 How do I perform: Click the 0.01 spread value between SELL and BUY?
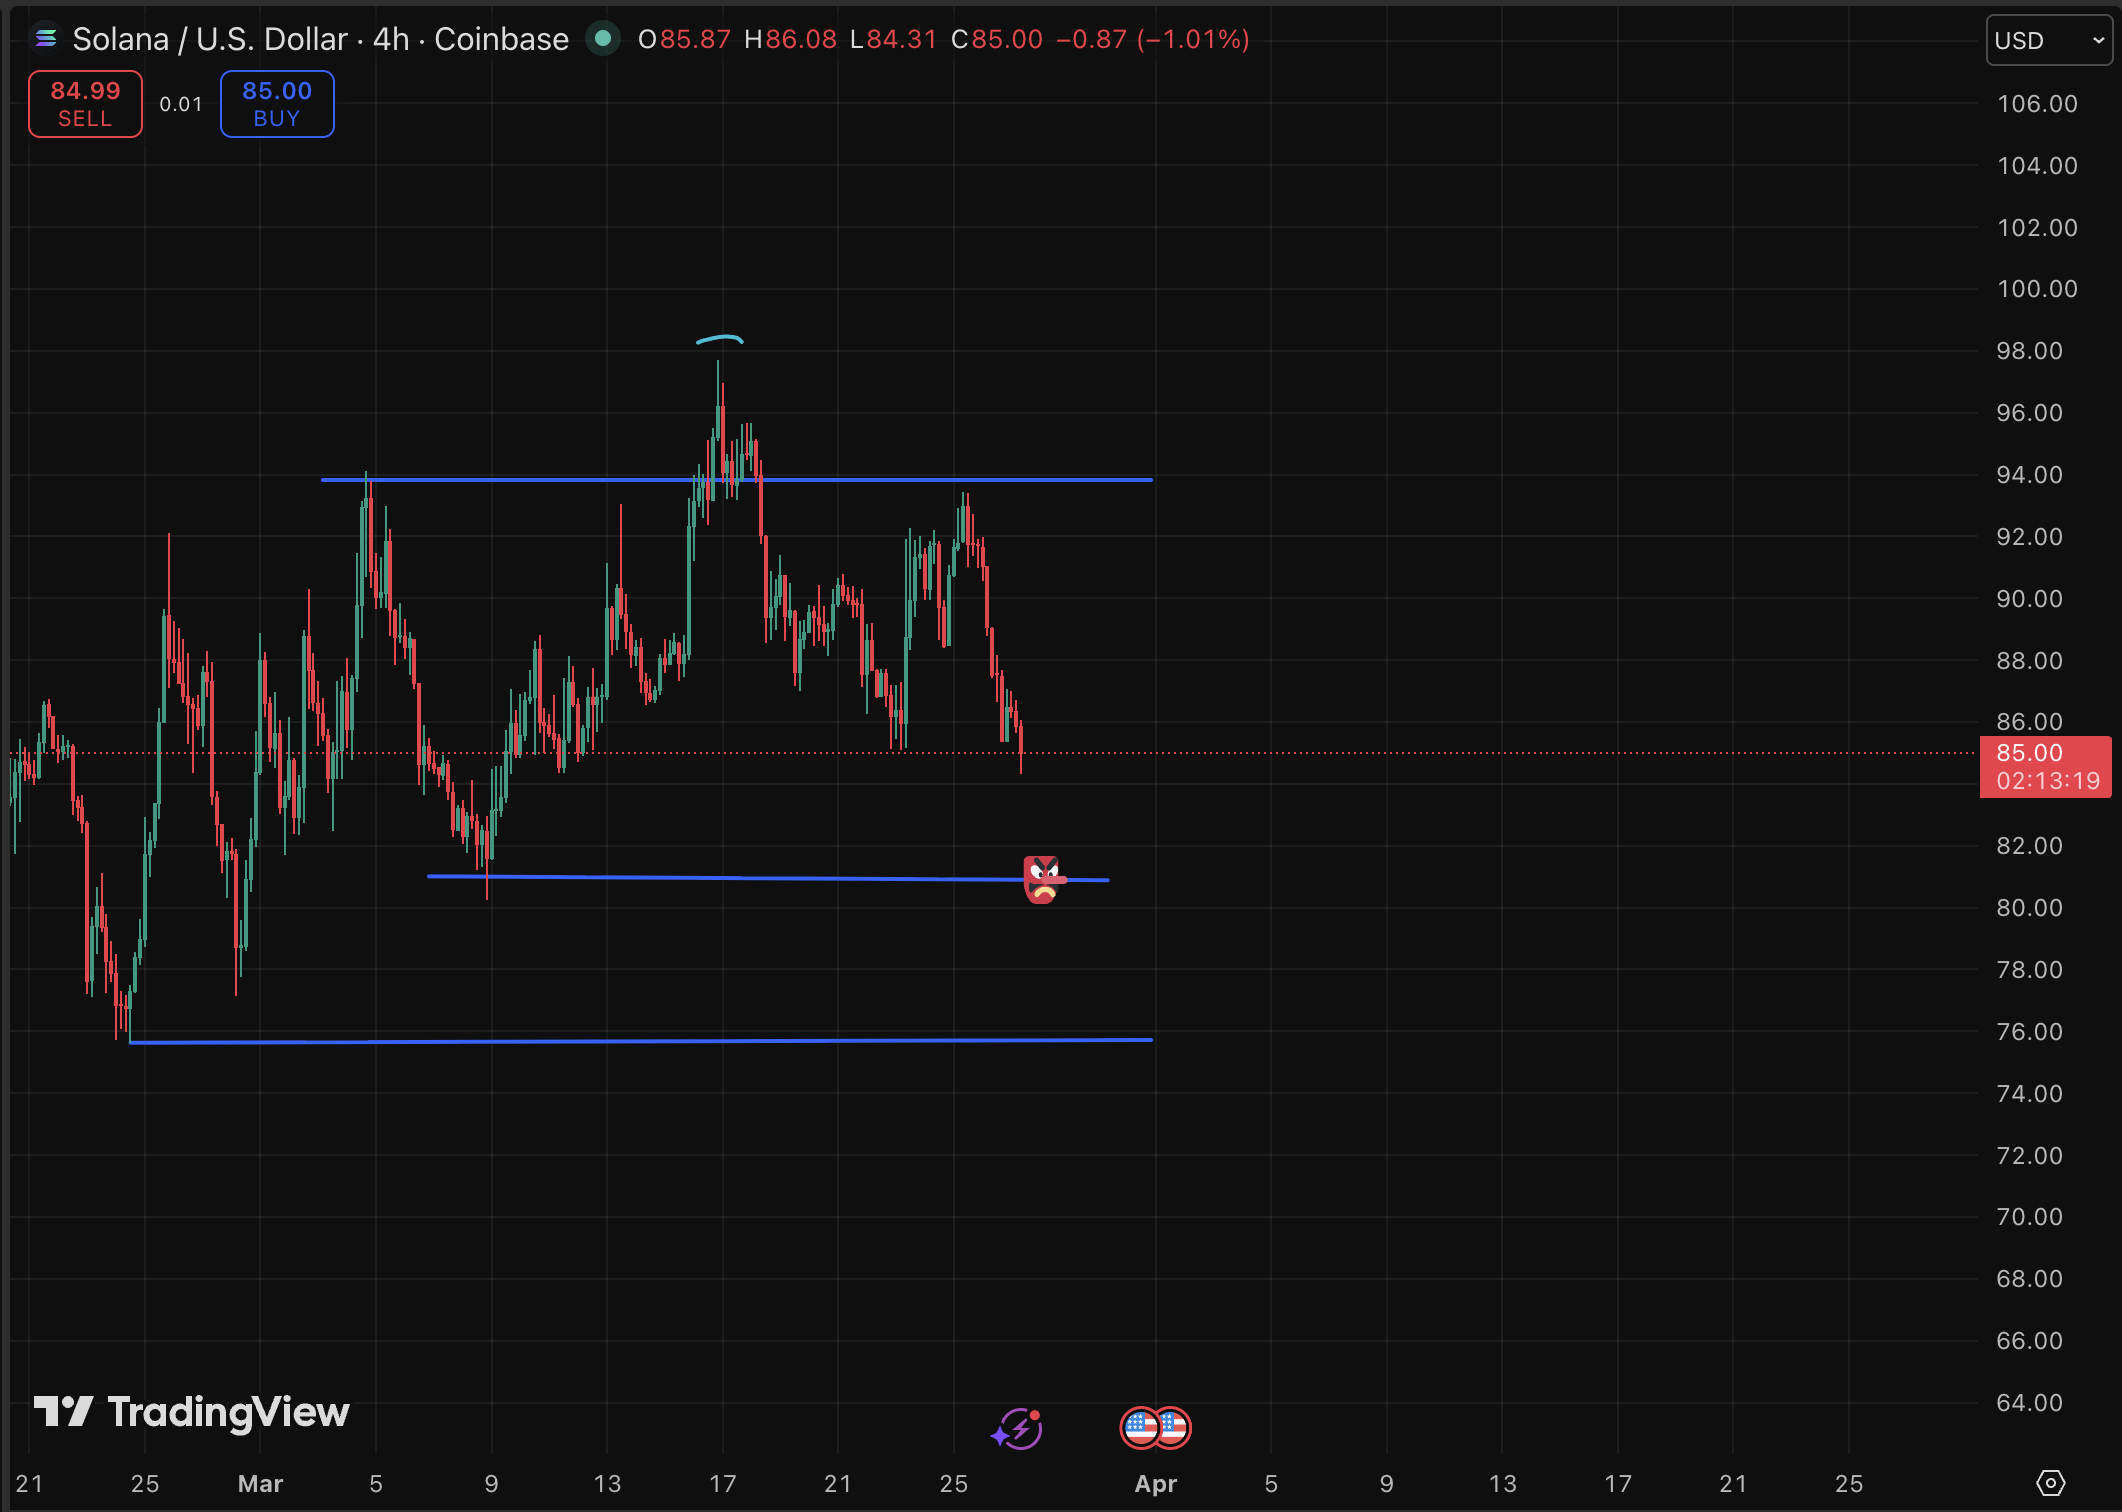point(181,103)
